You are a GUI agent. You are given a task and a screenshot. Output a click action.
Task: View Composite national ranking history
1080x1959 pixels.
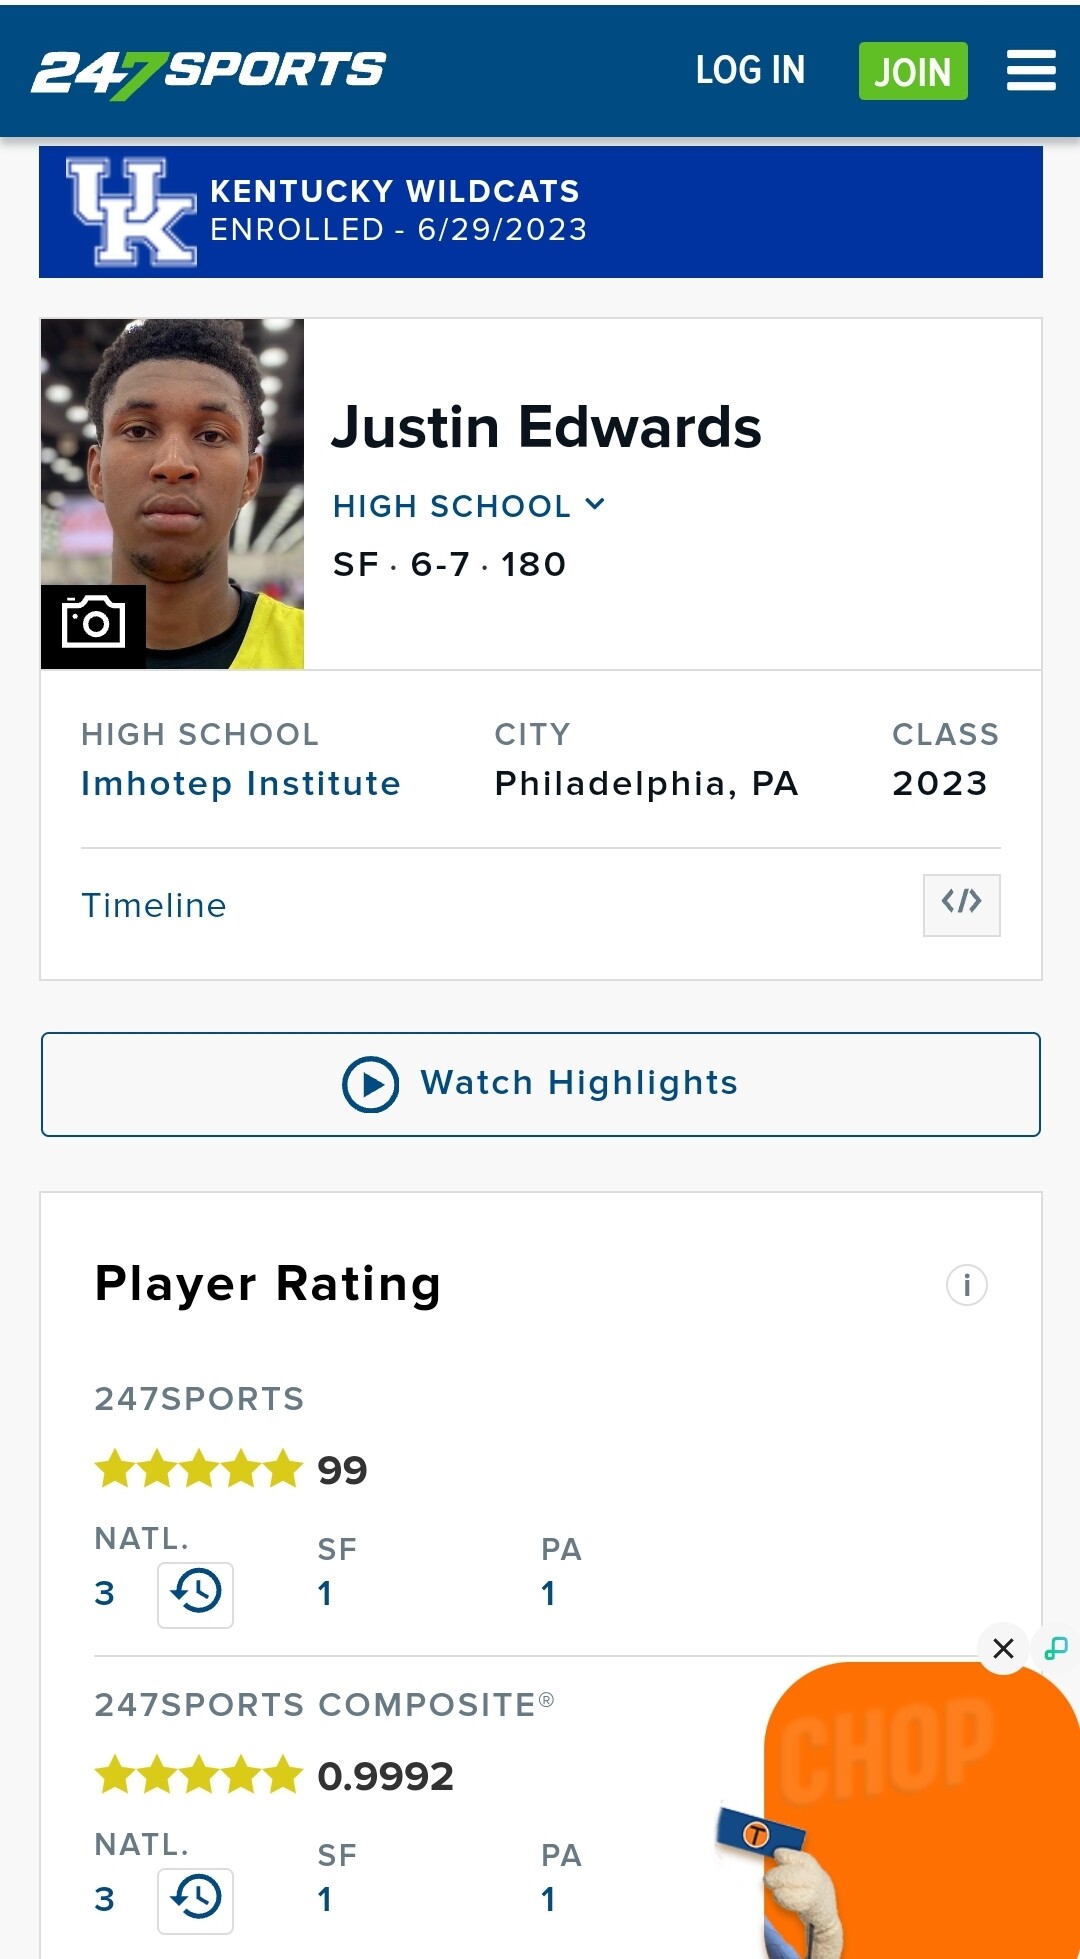click(x=195, y=1900)
